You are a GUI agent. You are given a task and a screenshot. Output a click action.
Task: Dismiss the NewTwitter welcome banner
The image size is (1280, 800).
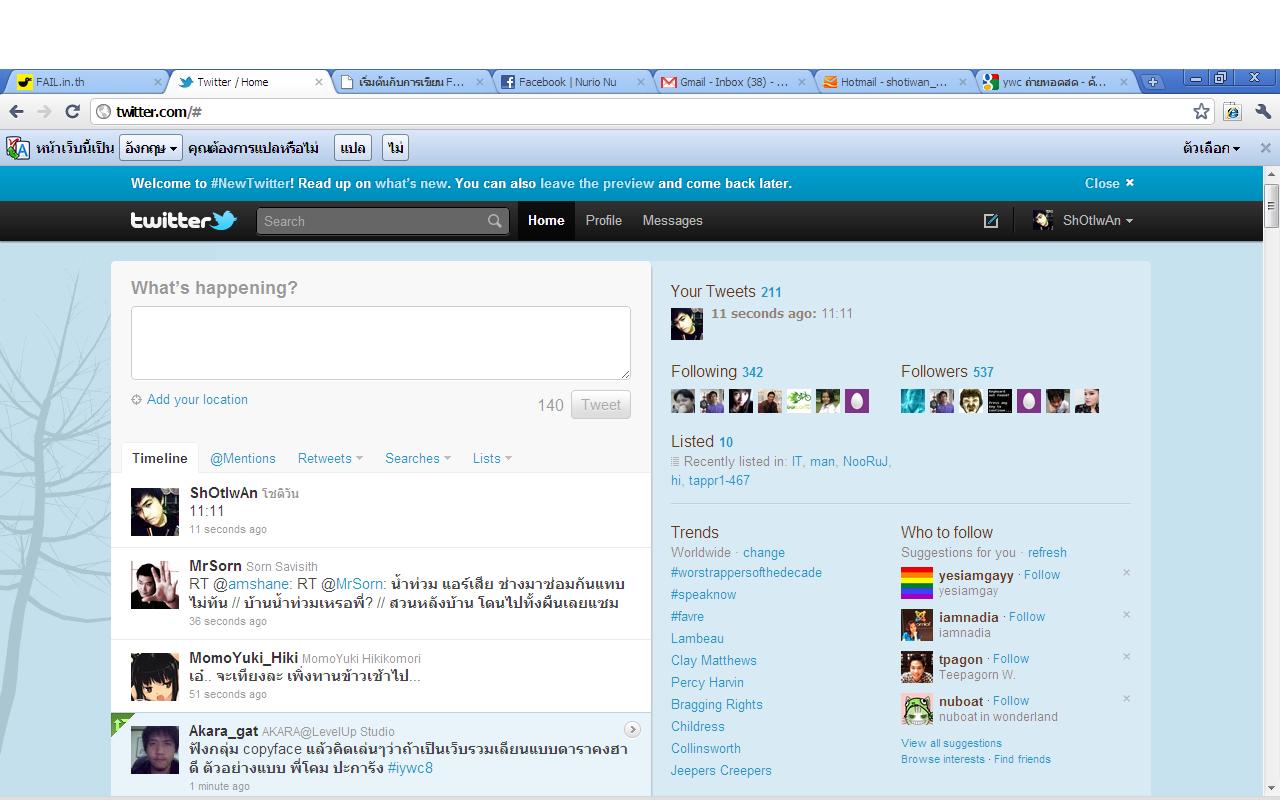(1109, 183)
